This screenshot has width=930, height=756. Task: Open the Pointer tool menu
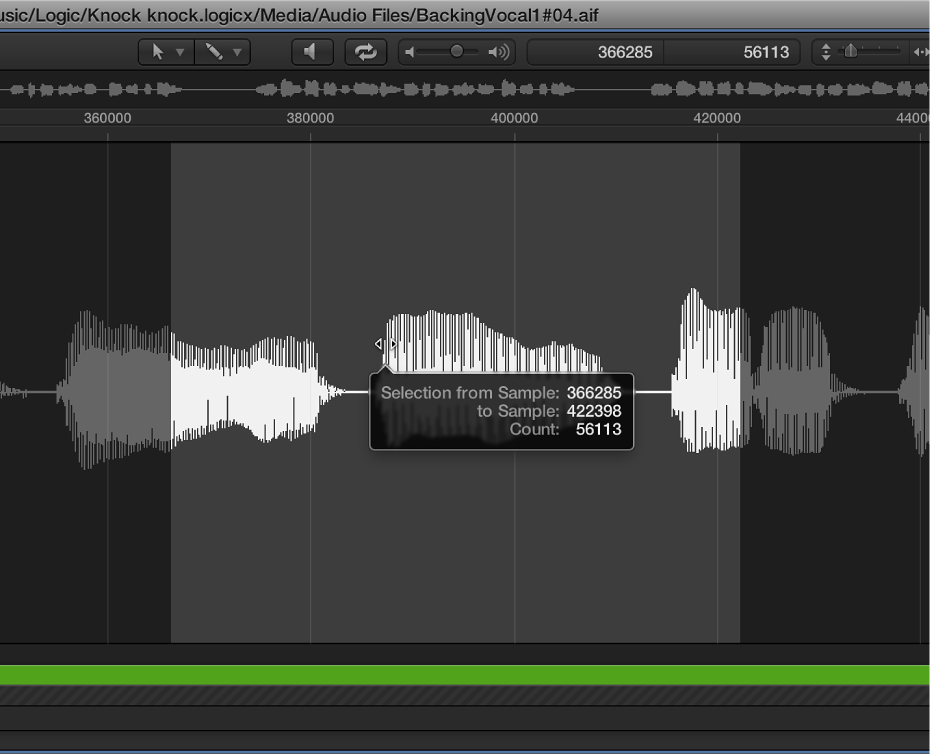click(x=164, y=52)
